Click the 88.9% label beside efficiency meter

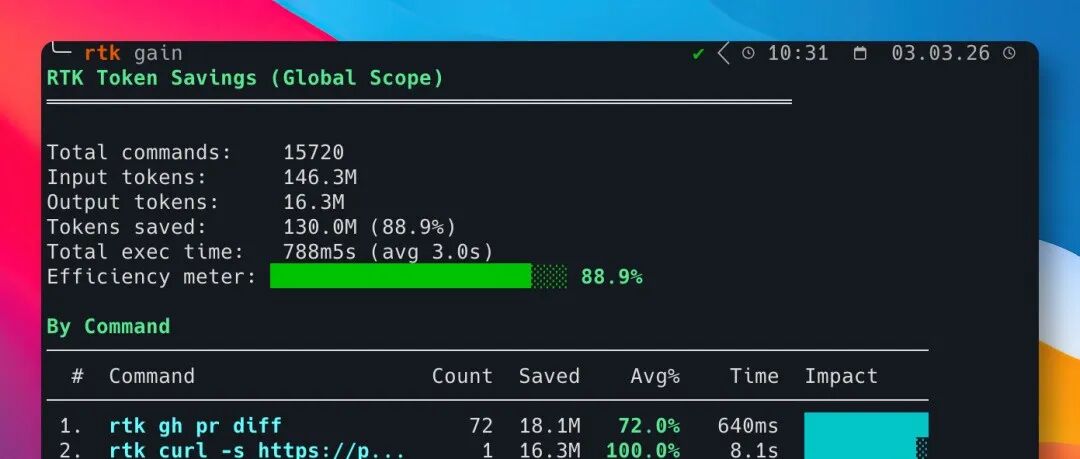tap(612, 276)
